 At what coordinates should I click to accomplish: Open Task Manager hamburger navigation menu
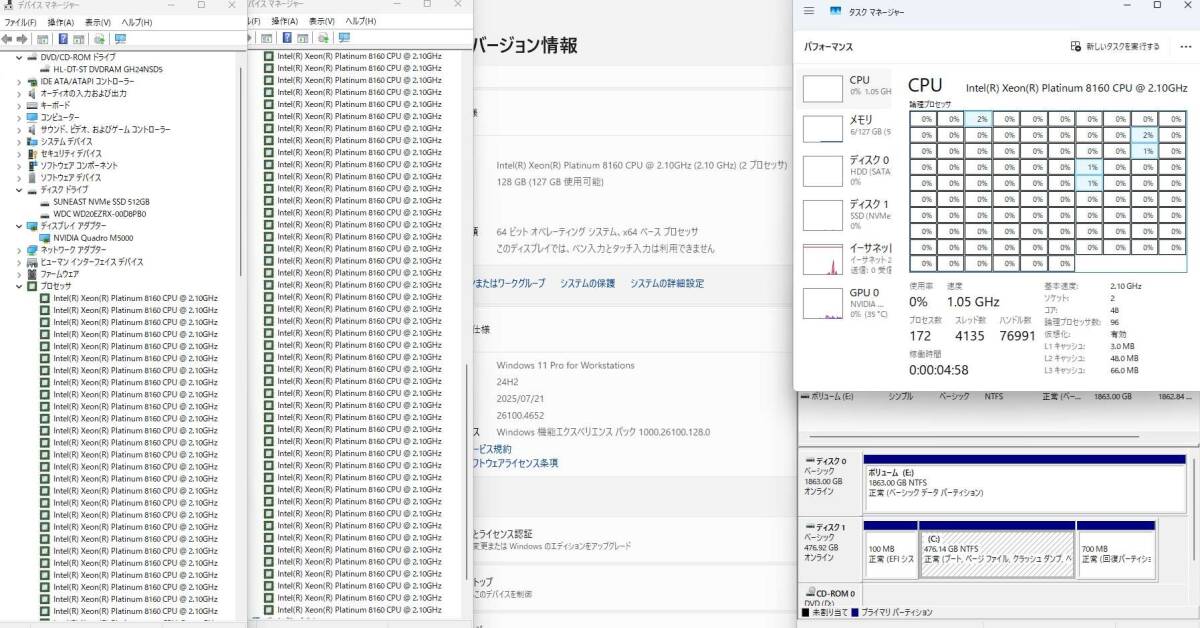pos(809,11)
